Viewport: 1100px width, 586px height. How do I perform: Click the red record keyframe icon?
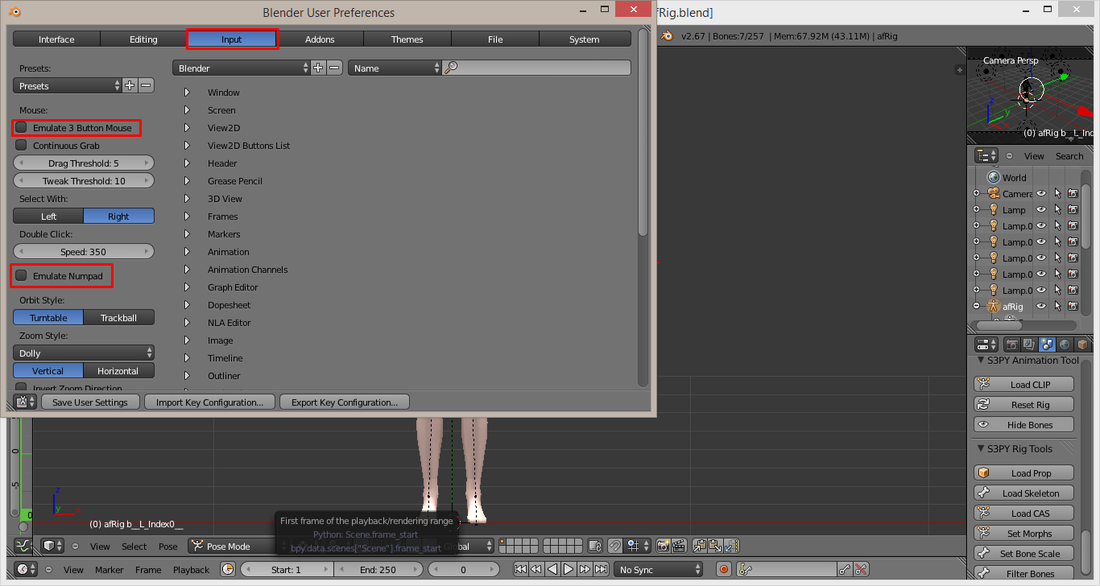pyautogui.click(x=724, y=569)
